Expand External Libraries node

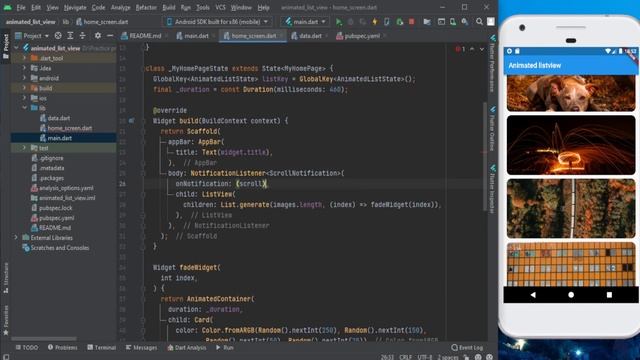tap(16, 238)
